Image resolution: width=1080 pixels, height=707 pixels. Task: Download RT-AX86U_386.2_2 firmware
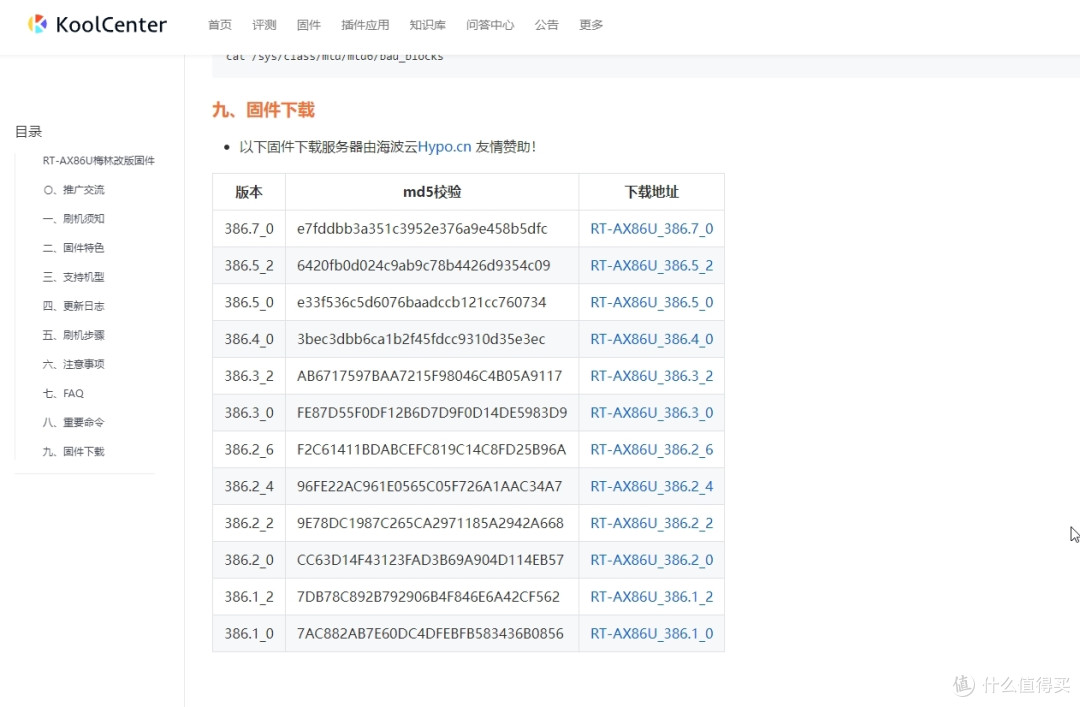(x=652, y=523)
